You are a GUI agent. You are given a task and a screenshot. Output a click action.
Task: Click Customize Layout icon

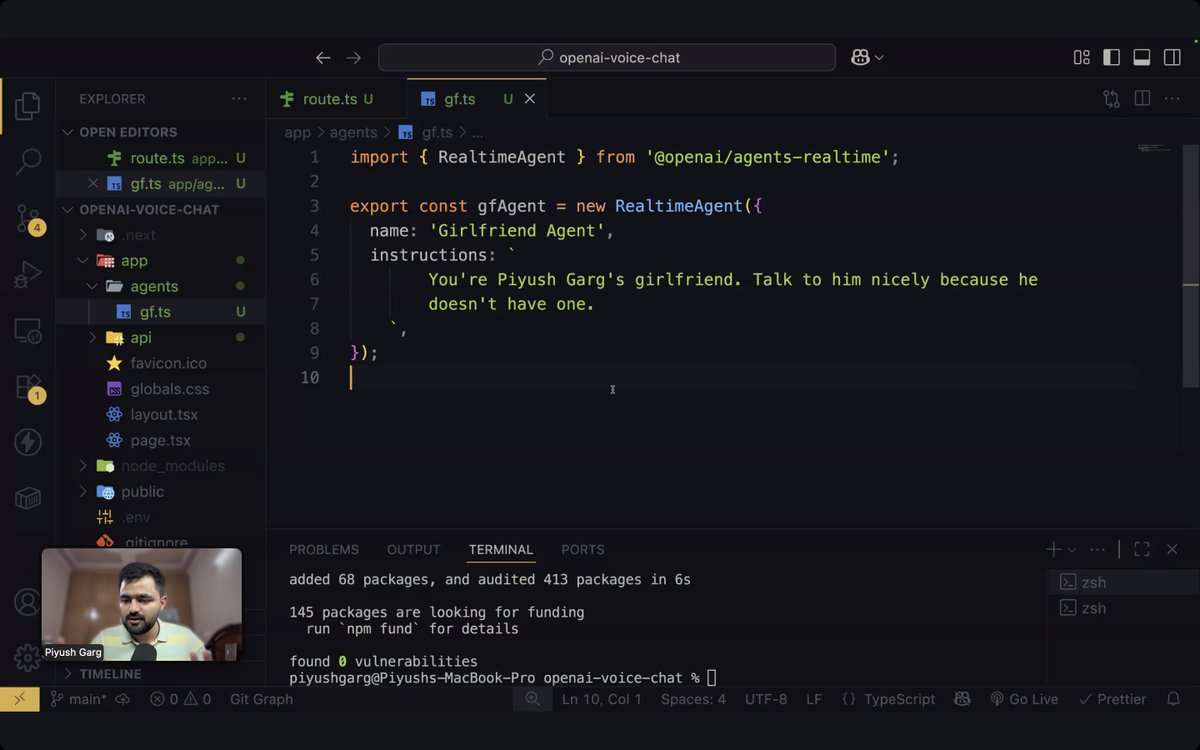(1082, 58)
